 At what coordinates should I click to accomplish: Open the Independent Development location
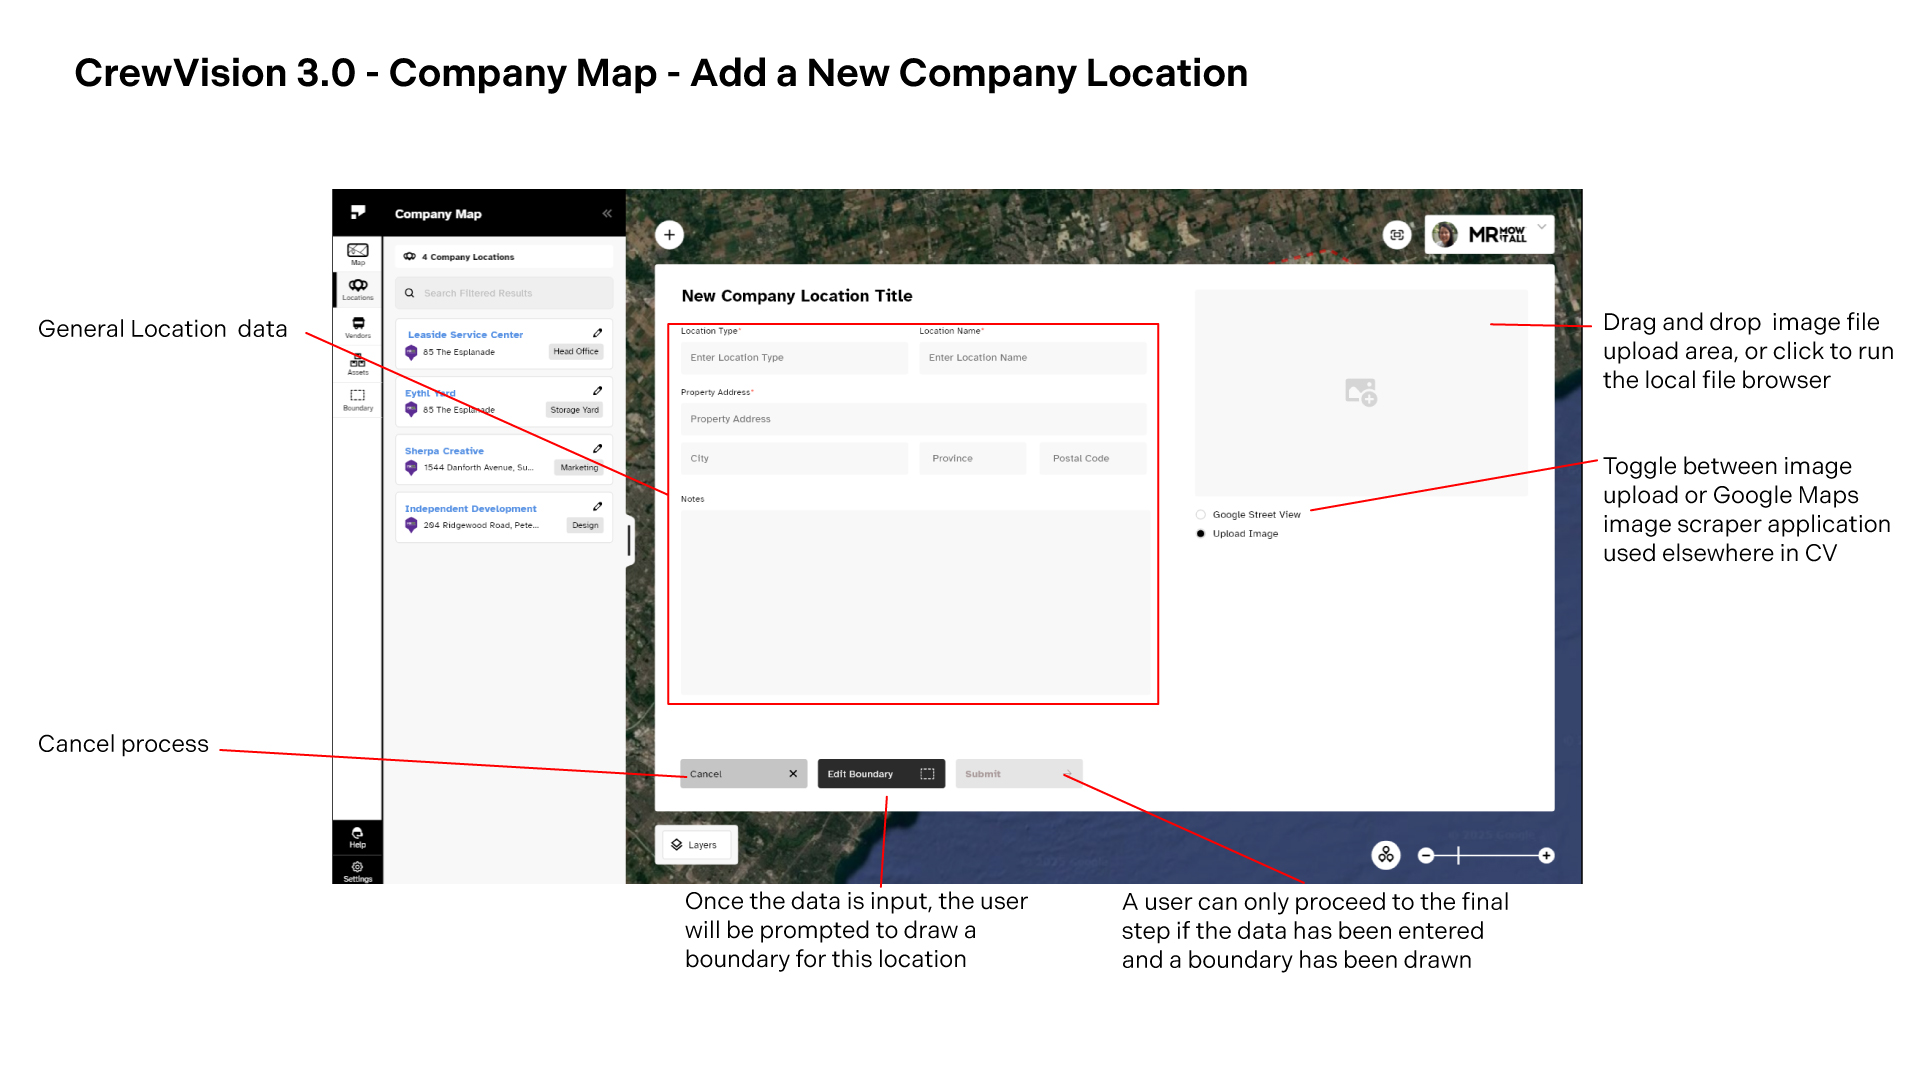point(471,509)
